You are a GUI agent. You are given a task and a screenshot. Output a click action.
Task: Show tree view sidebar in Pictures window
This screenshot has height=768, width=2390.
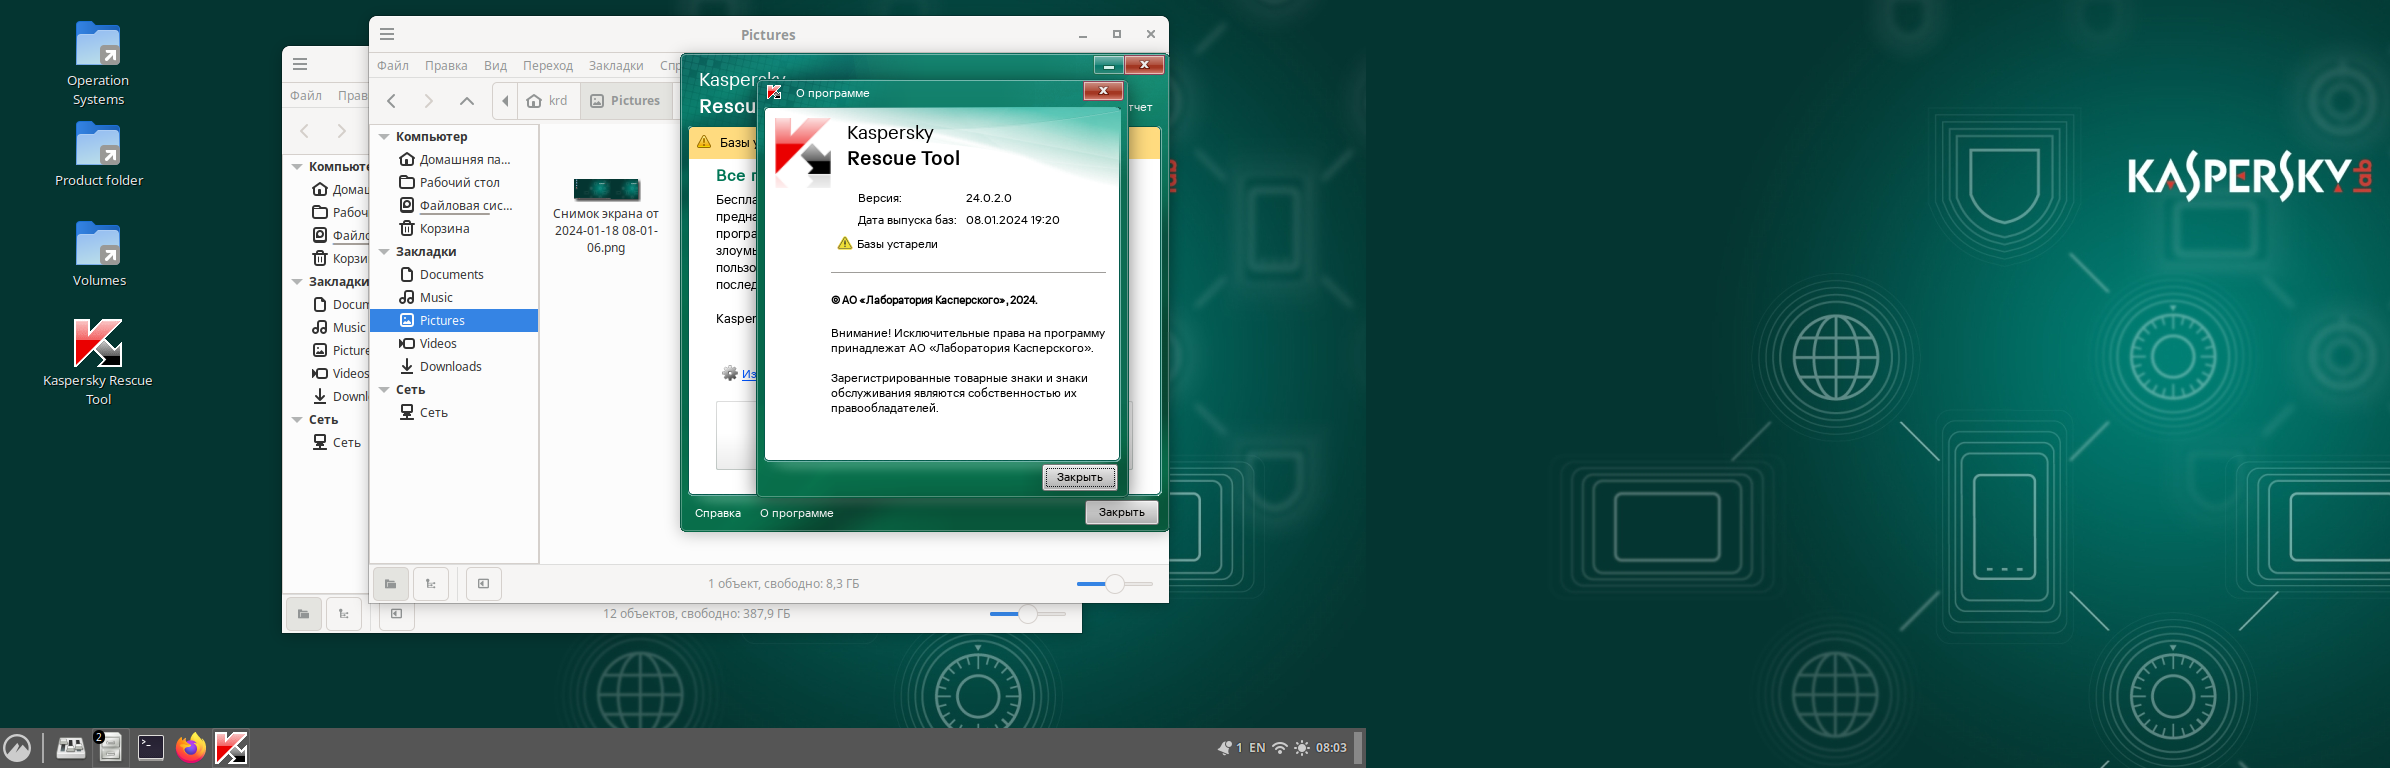(x=431, y=584)
